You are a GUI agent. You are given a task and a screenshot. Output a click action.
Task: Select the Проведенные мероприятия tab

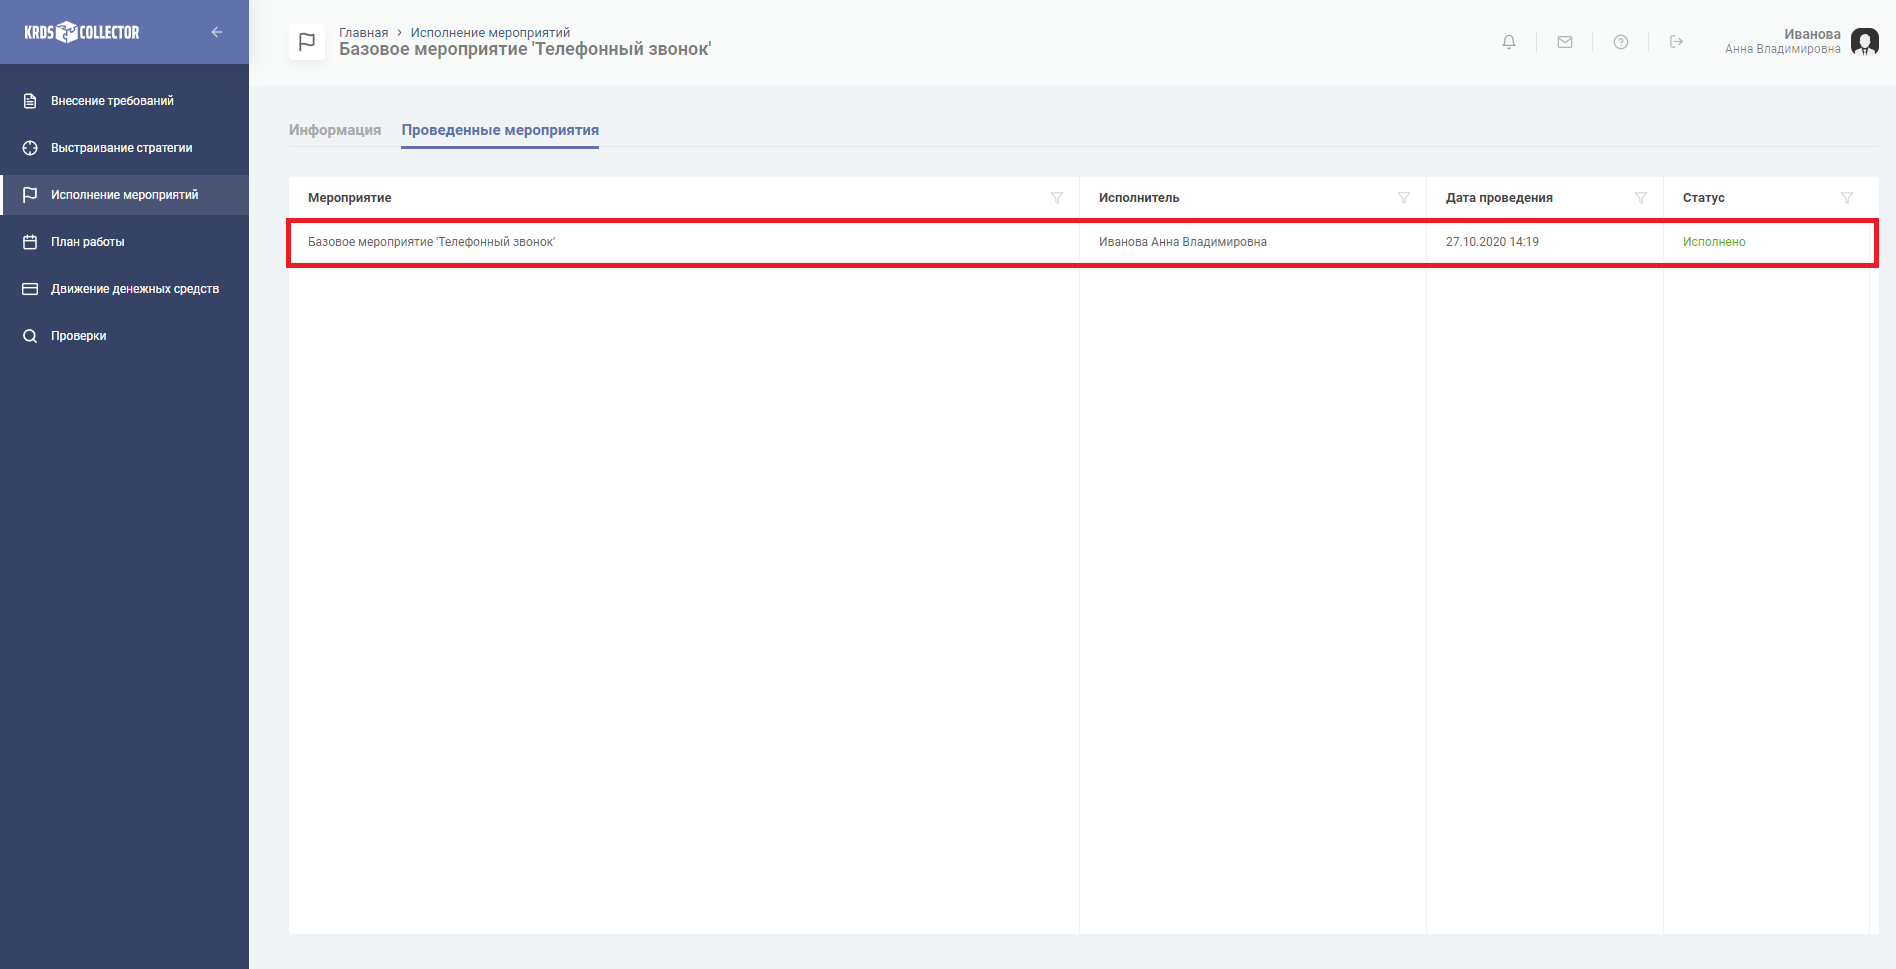pyautogui.click(x=500, y=130)
